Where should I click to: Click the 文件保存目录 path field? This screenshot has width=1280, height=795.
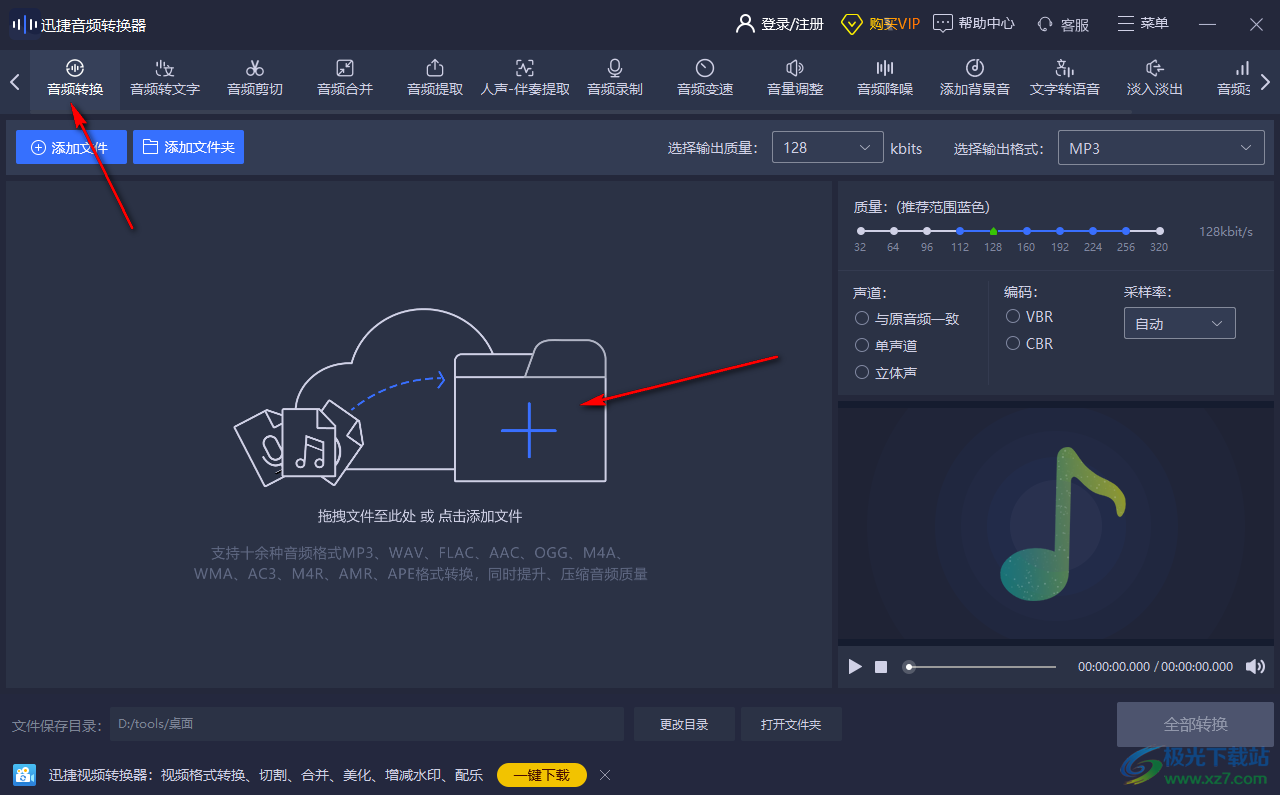click(x=367, y=724)
